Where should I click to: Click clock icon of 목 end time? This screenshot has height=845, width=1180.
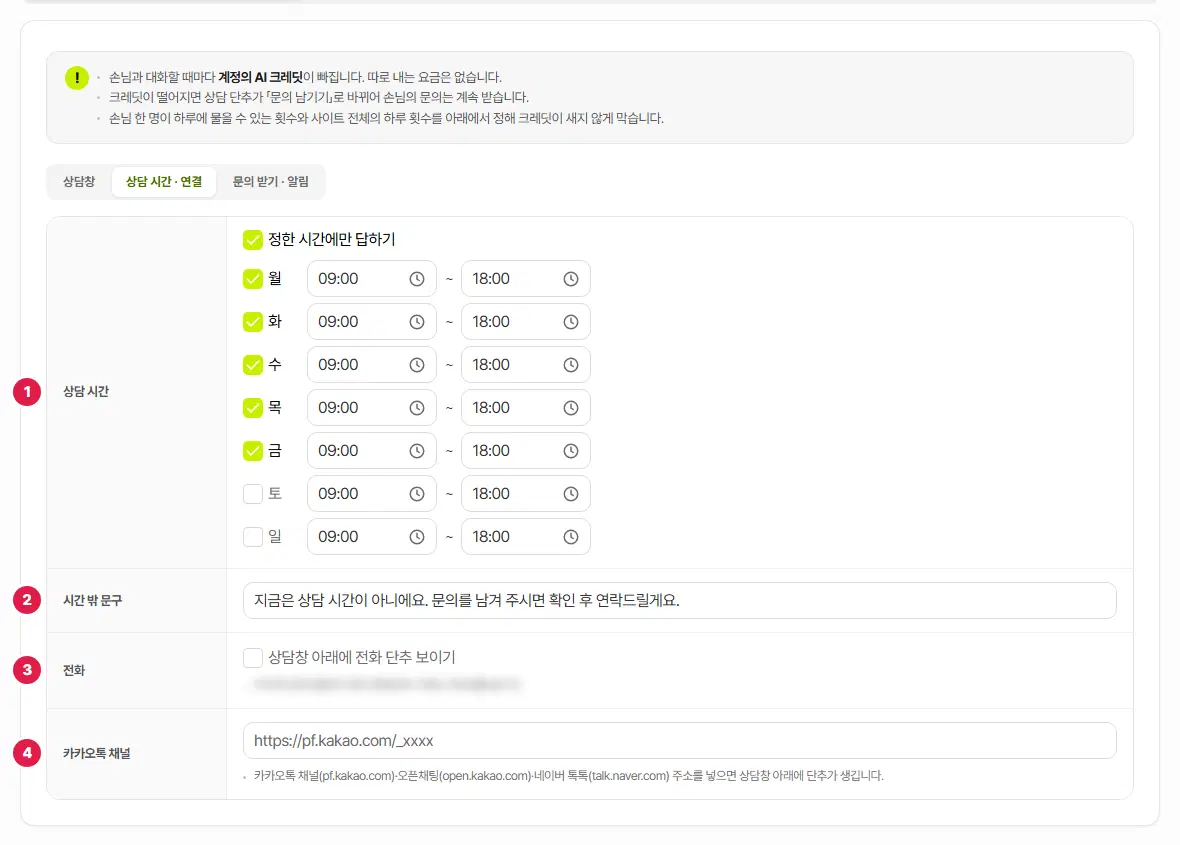pos(571,408)
